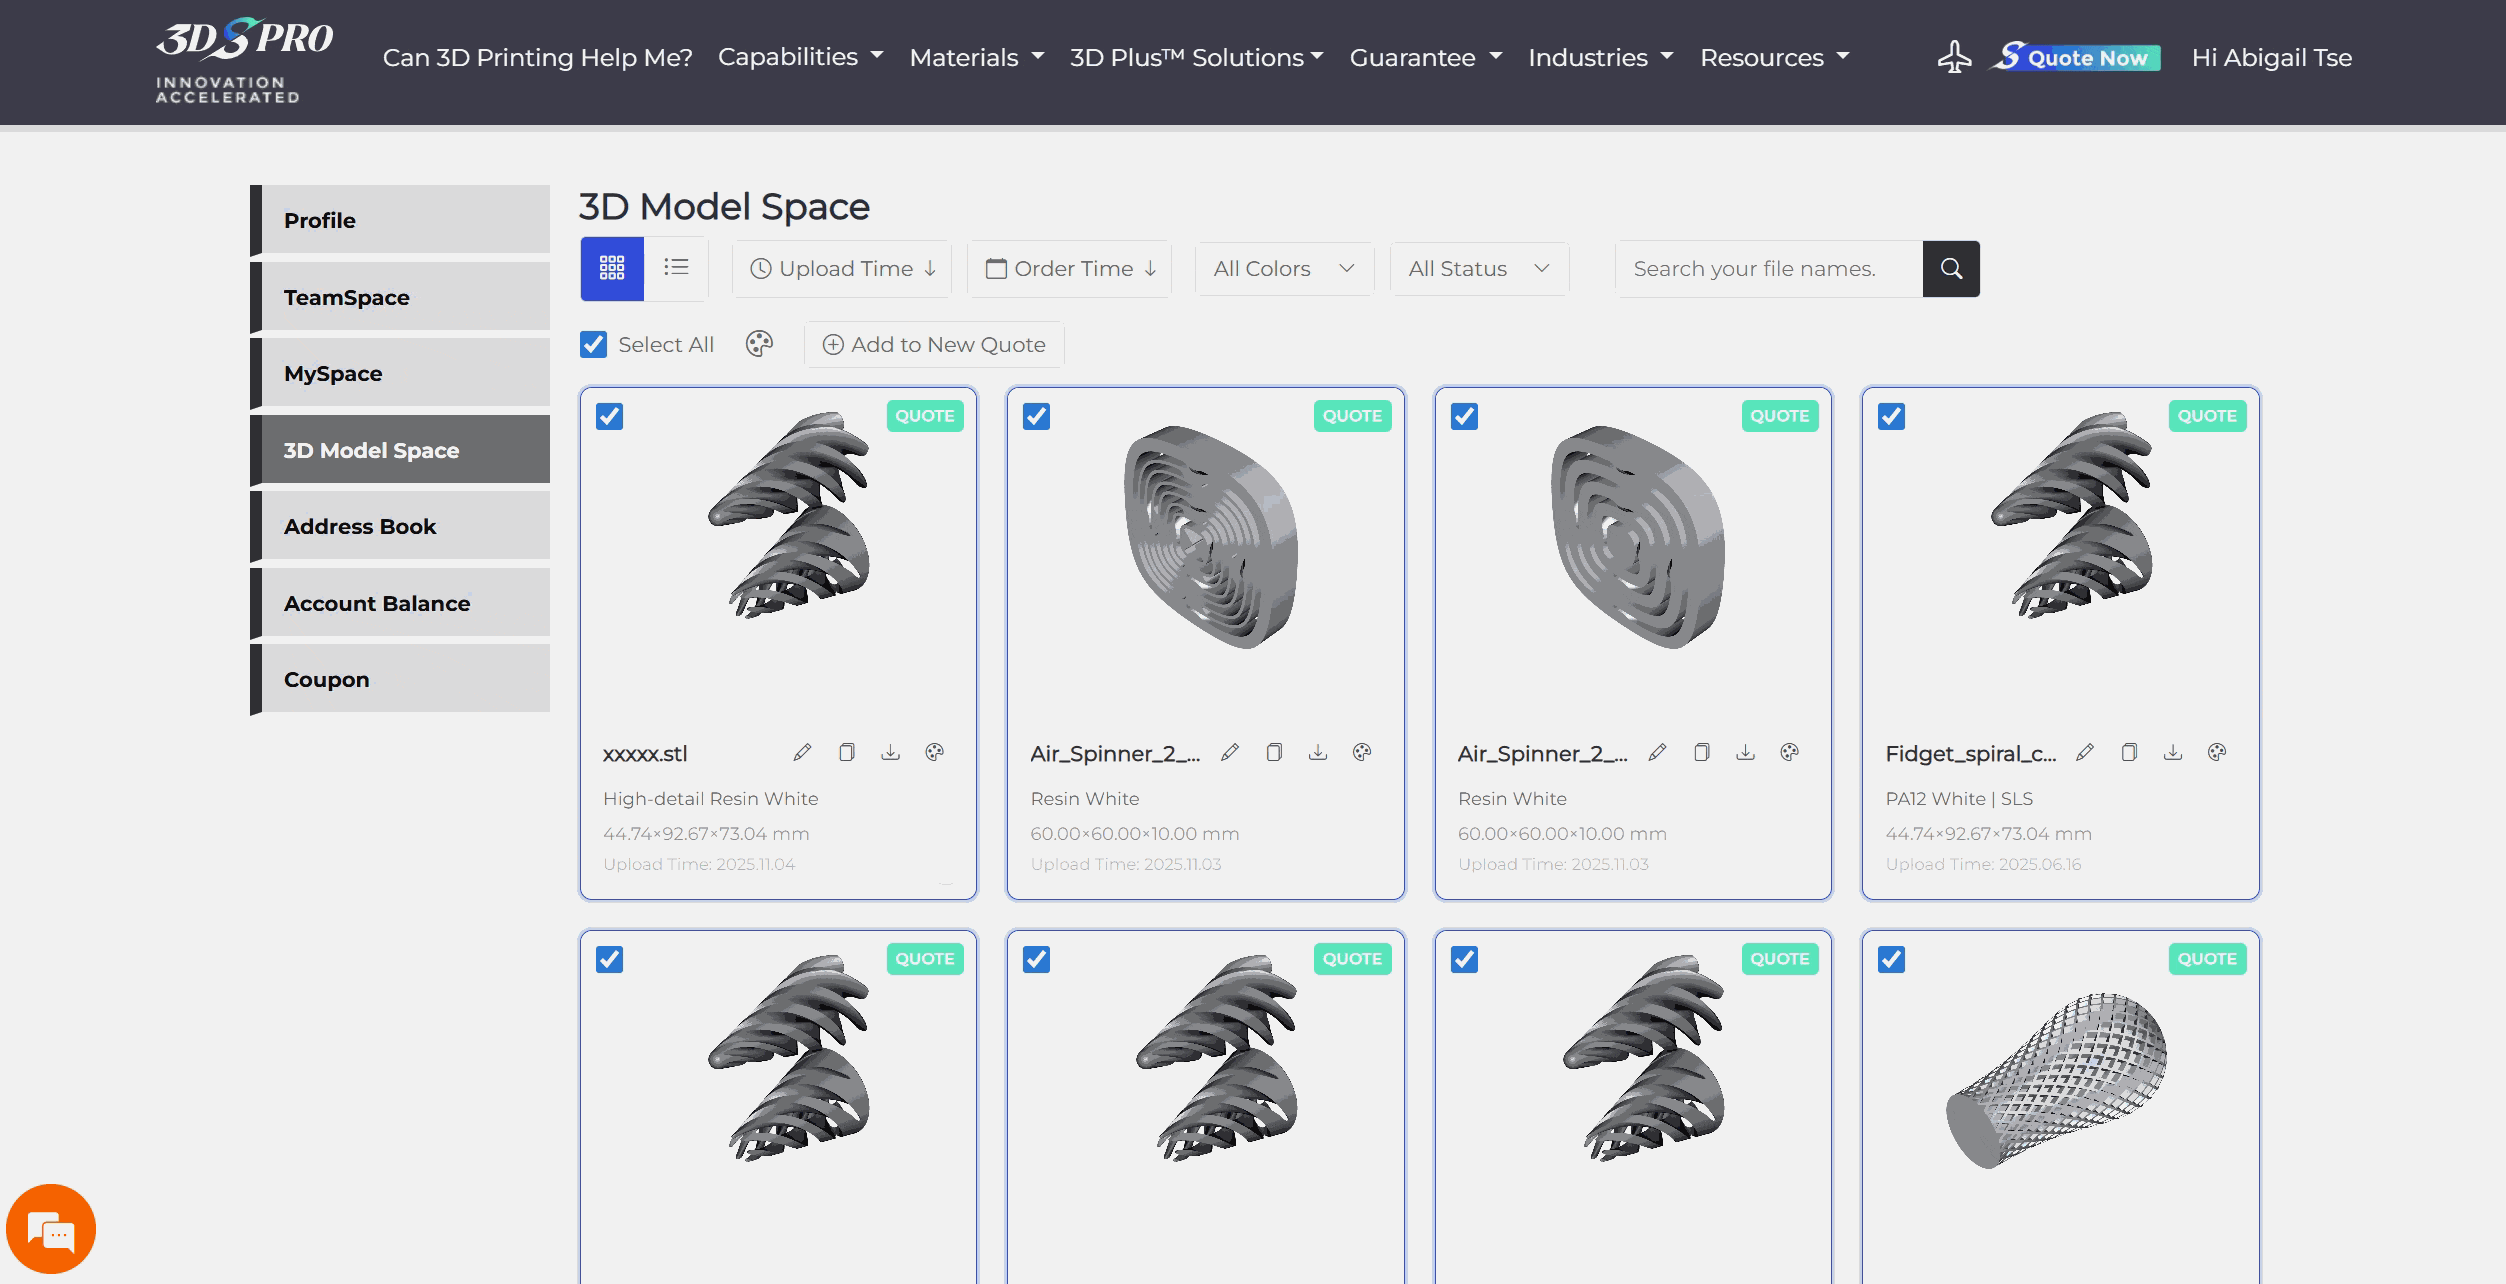Uncheck the xxxxx.stl model checkbox
This screenshot has width=2506, height=1284.
point(609,416)
